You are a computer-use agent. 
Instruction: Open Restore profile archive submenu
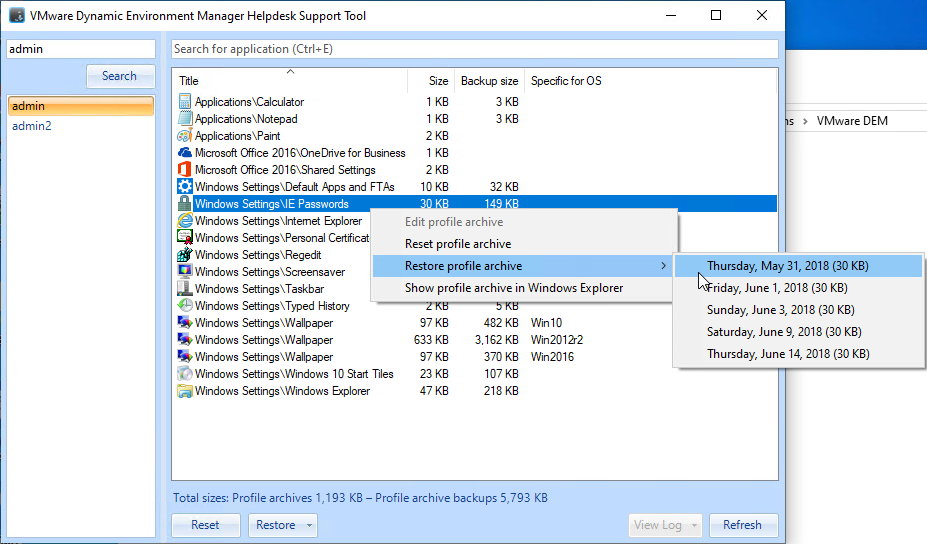[522, 266]
